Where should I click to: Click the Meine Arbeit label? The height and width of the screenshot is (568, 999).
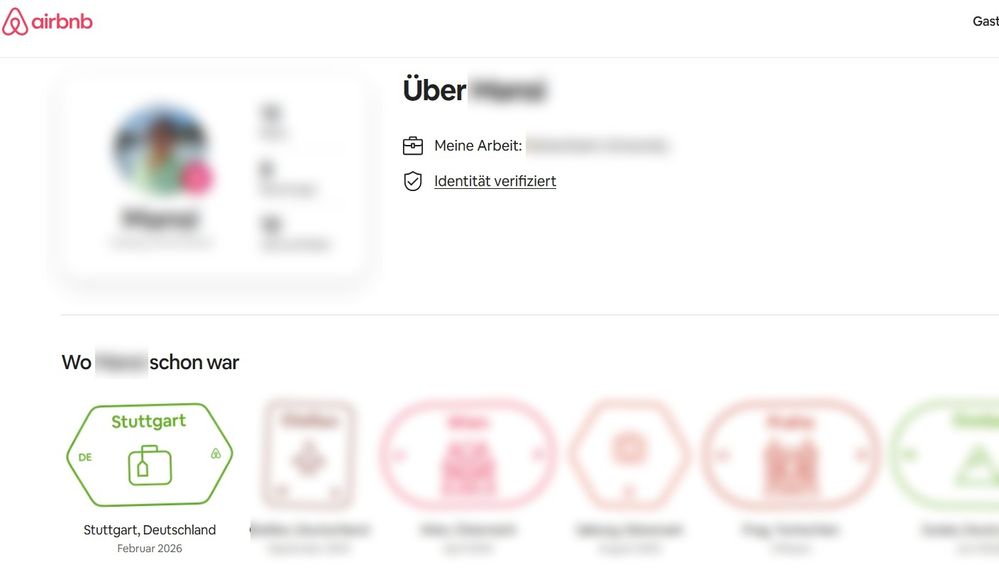(x=478, y=146)
